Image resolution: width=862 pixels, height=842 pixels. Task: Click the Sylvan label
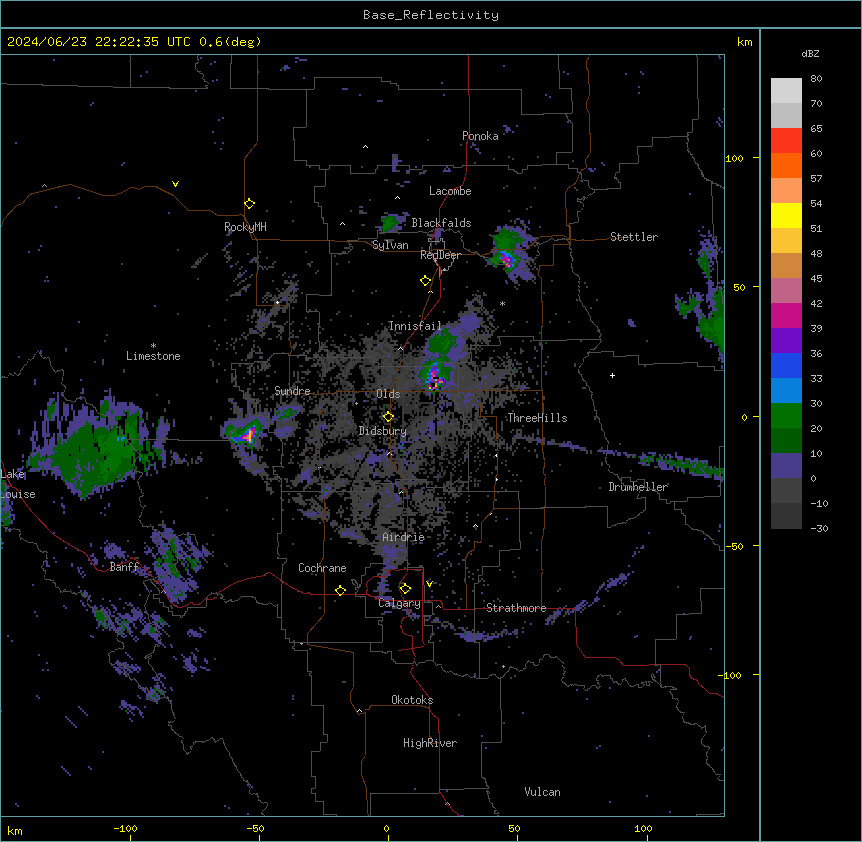click(390, 245)
